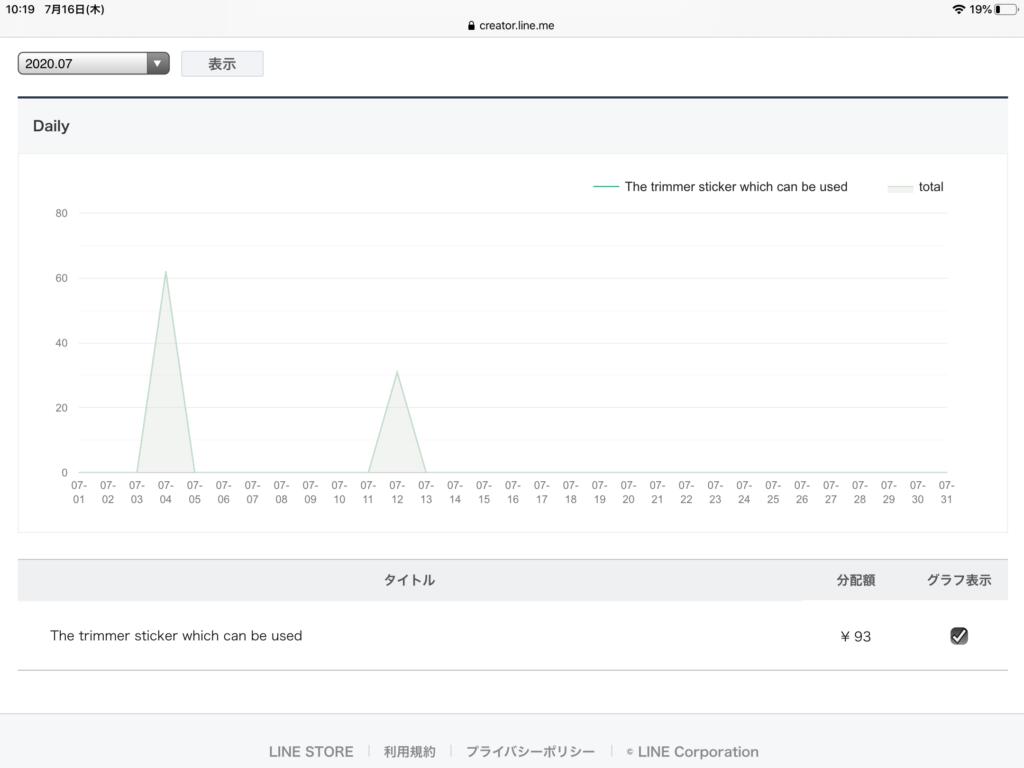The width and height of the screenshot is (1024, 768).
Task: Open the LINE STORE footer link
Action: click(x=311, y=752)
